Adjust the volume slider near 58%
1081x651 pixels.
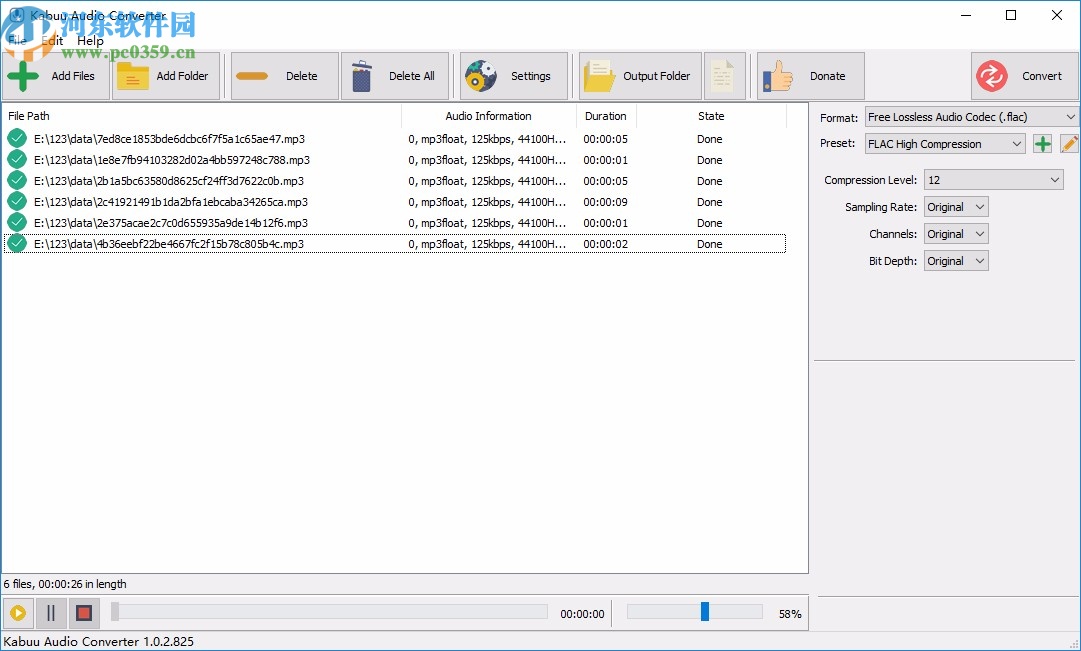(705, 610)
